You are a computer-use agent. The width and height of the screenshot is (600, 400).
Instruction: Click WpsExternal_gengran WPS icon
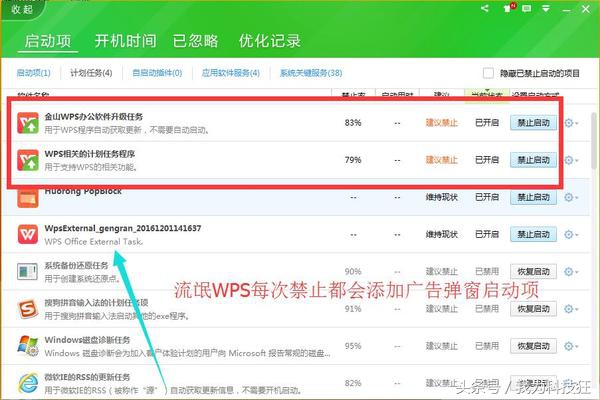pos(28,234)
